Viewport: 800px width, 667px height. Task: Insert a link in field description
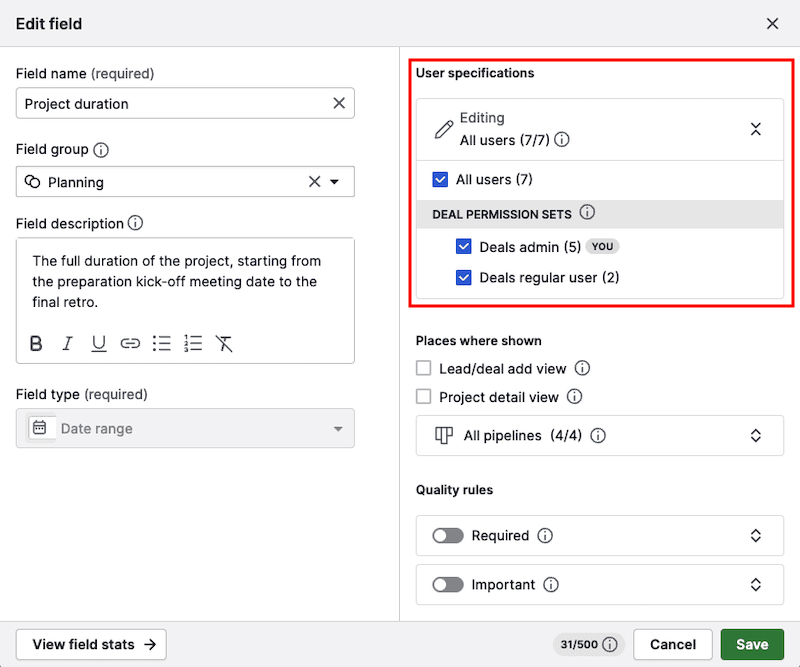point(130,344)
